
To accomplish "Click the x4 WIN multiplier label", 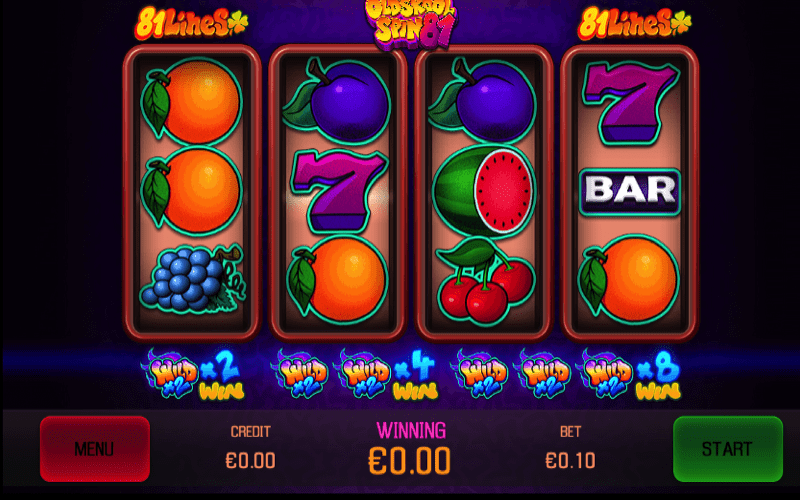I will [417, 374].
